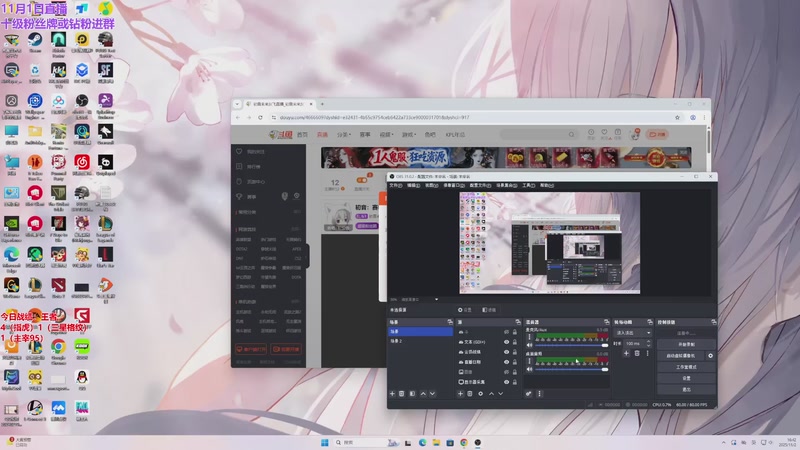Image resolution: width=800 pixels, height=450 pixels.
Task: Lock the 文本 (GDI+) source
Action: click(515, 342)
